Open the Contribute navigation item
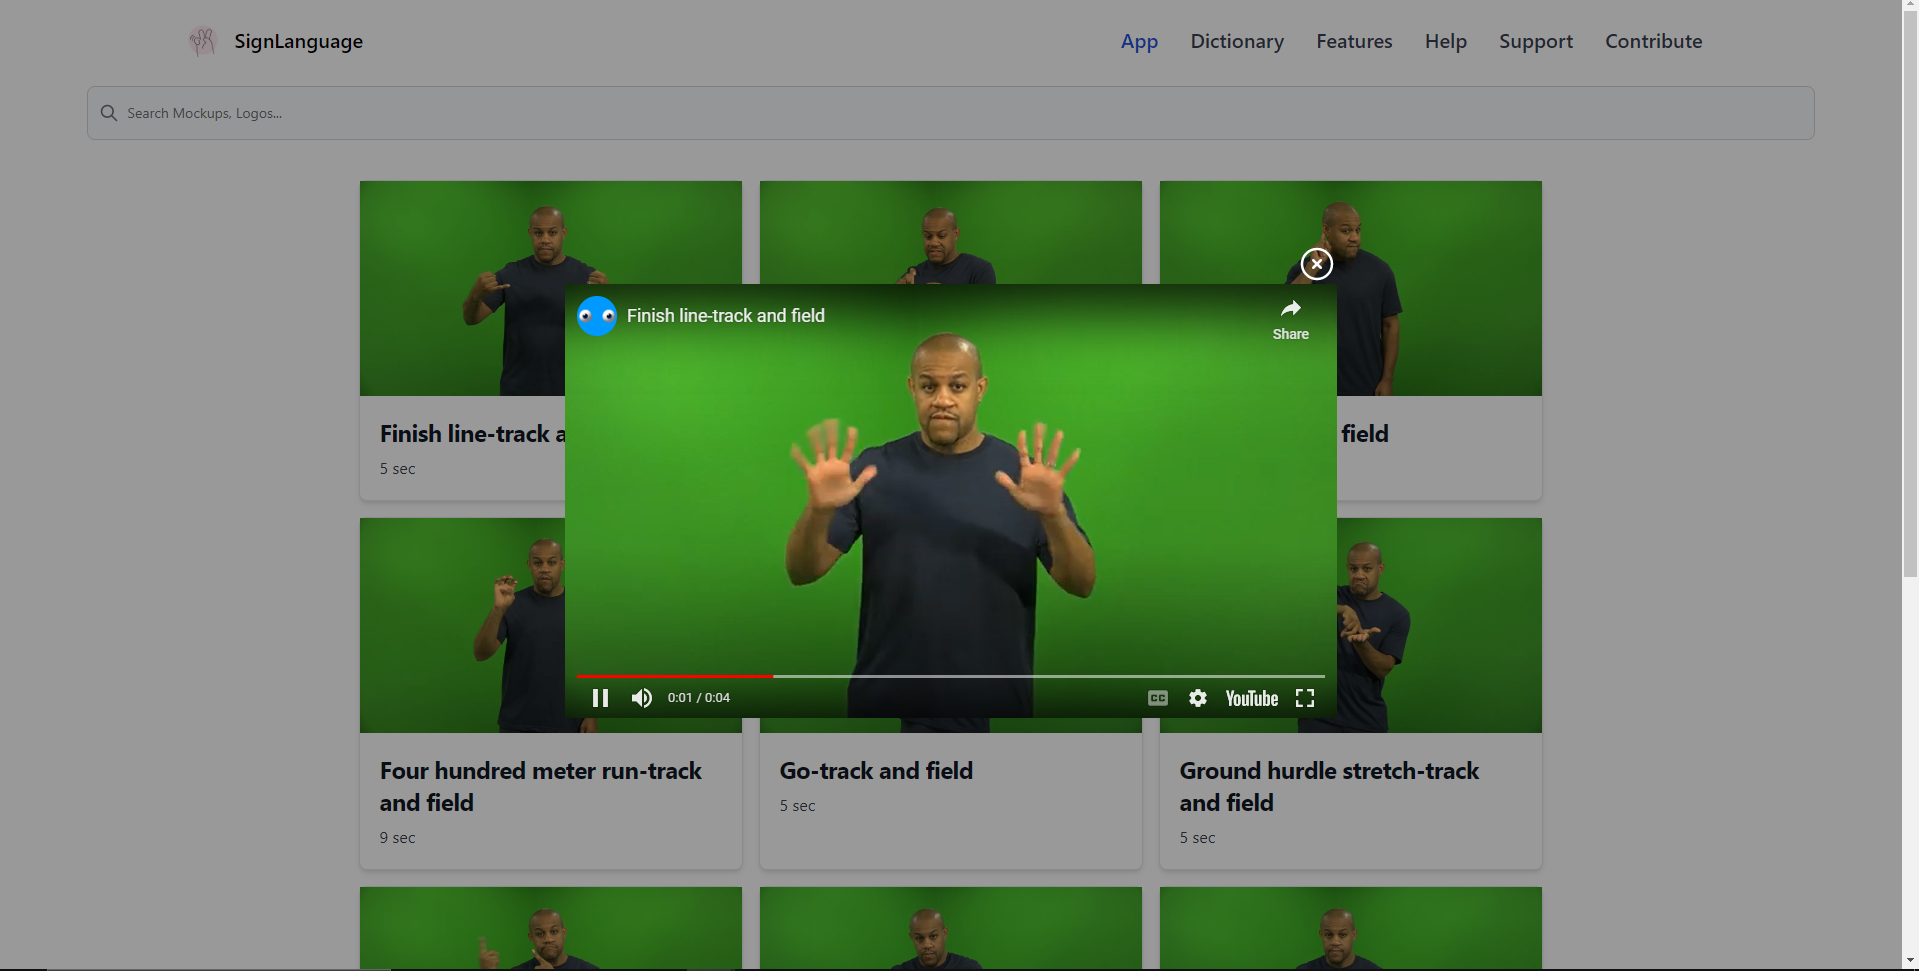1919x971 pixels. 1654,41
